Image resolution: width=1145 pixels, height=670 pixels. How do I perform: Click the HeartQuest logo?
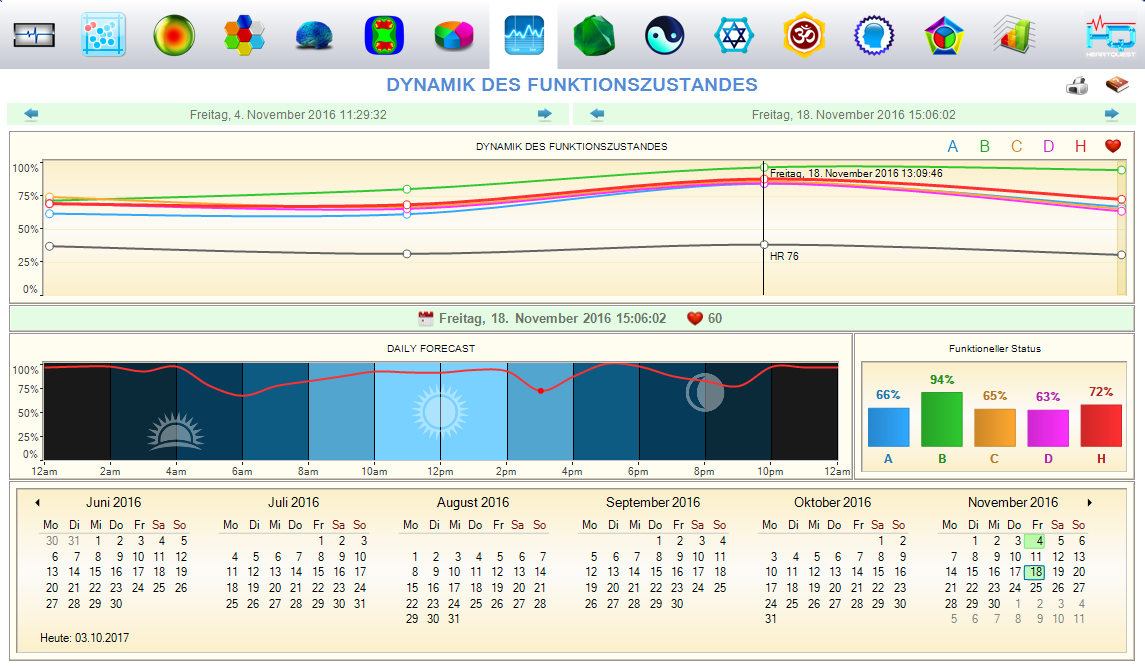1111,35
